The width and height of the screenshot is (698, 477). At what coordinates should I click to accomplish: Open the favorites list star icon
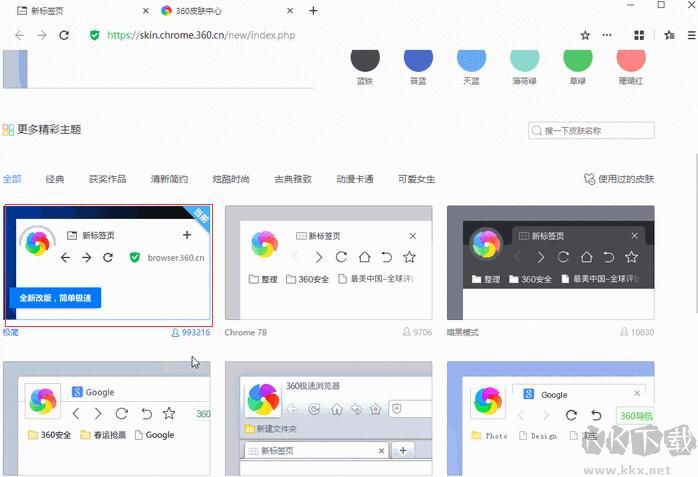tap(669, 35)
